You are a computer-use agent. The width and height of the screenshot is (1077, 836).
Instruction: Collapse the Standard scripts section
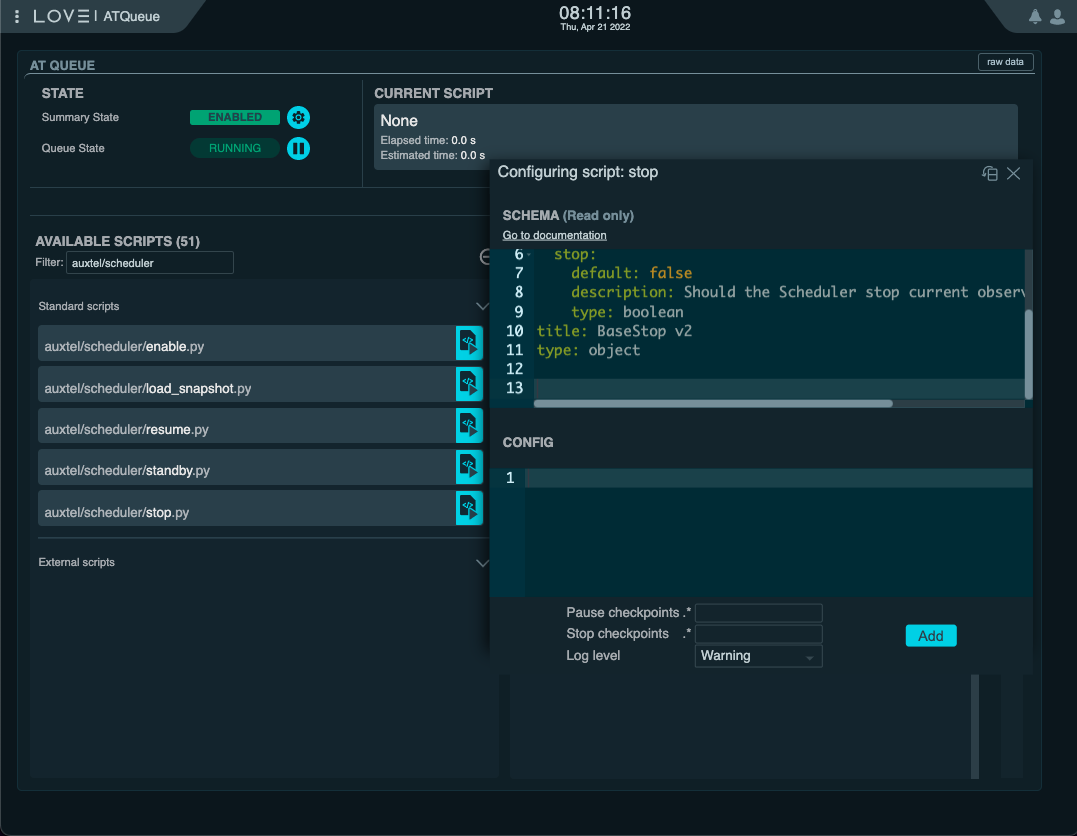click(483, 306)
